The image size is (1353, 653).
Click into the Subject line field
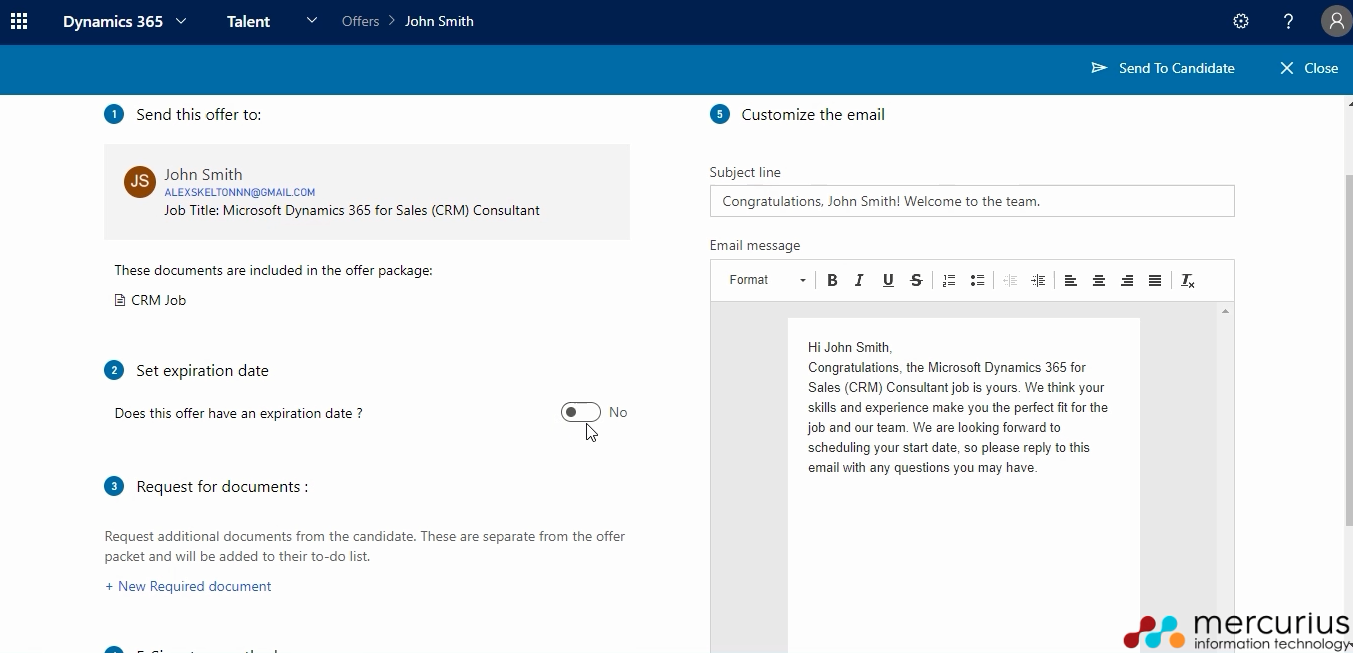972,201
